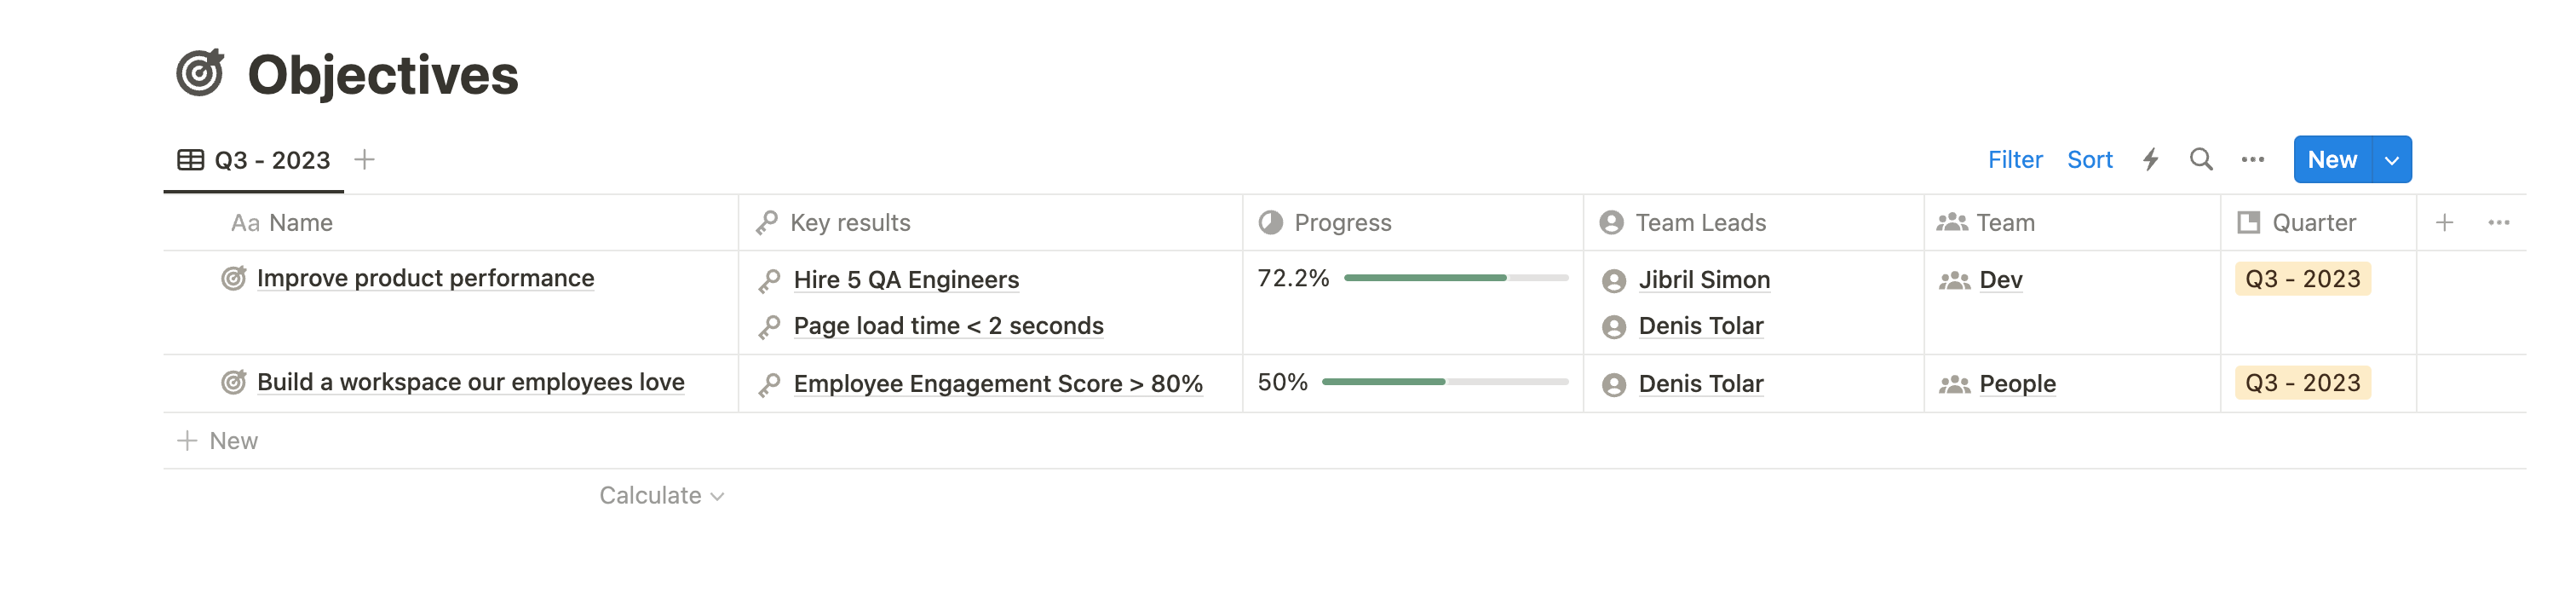Switch to the Q3 - 2023 tab
2576x605 pixels.
272,159
